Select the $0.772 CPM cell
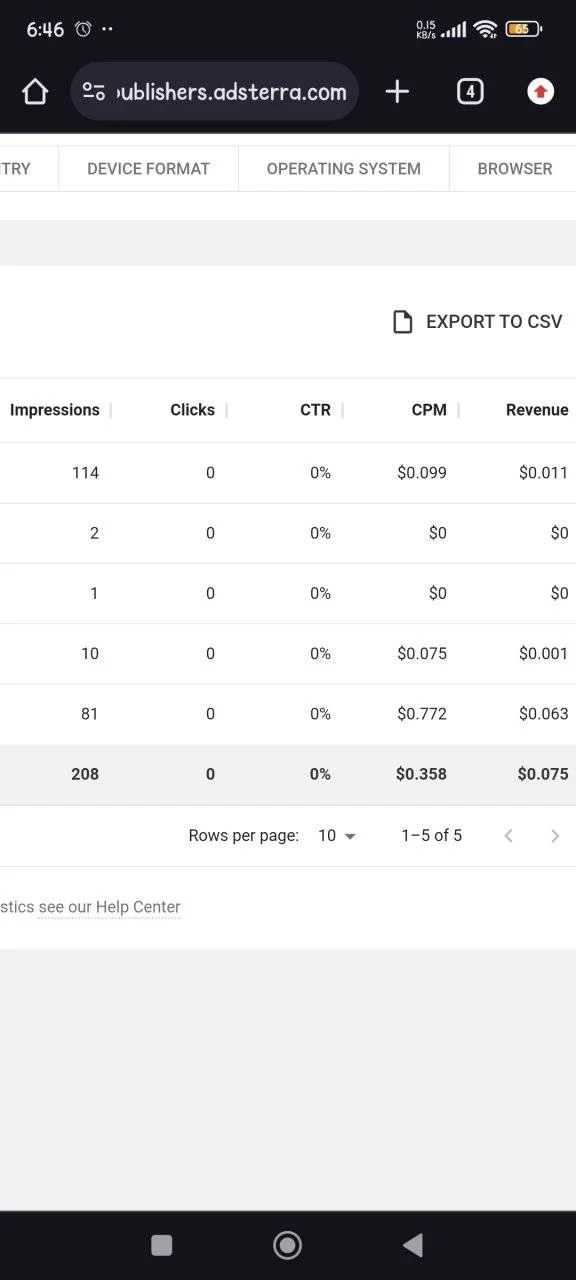576x1280 pixels. [x=422, y=713]
